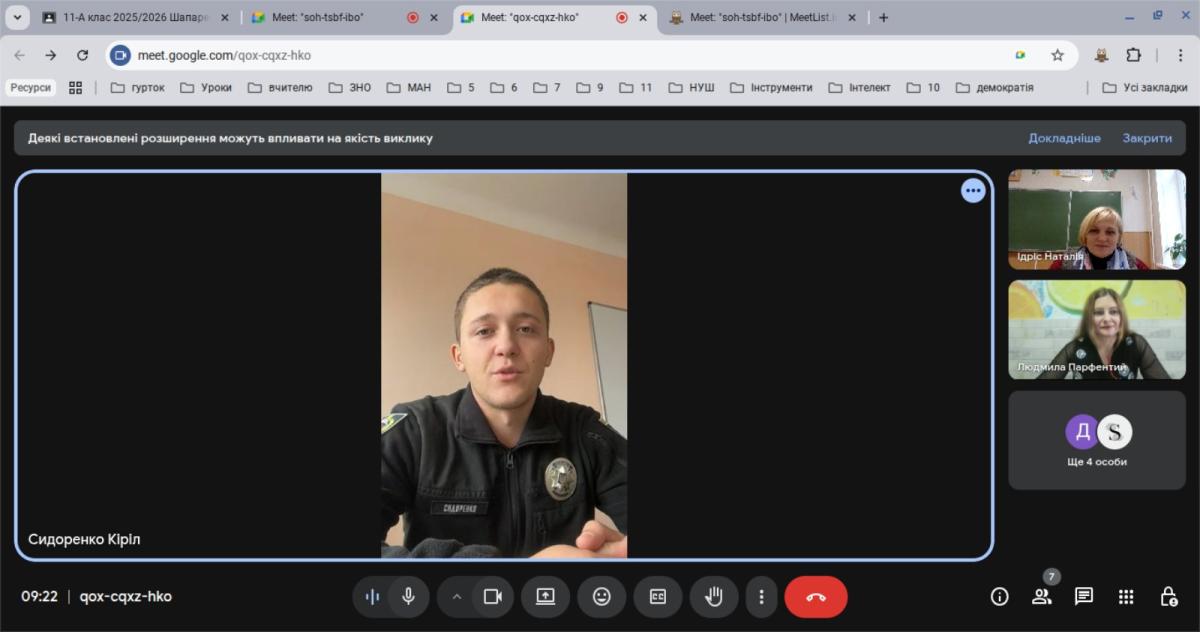Open the МАН bookmarks folder
Viewport: 1200px width, 632px height.
(409, 88)
